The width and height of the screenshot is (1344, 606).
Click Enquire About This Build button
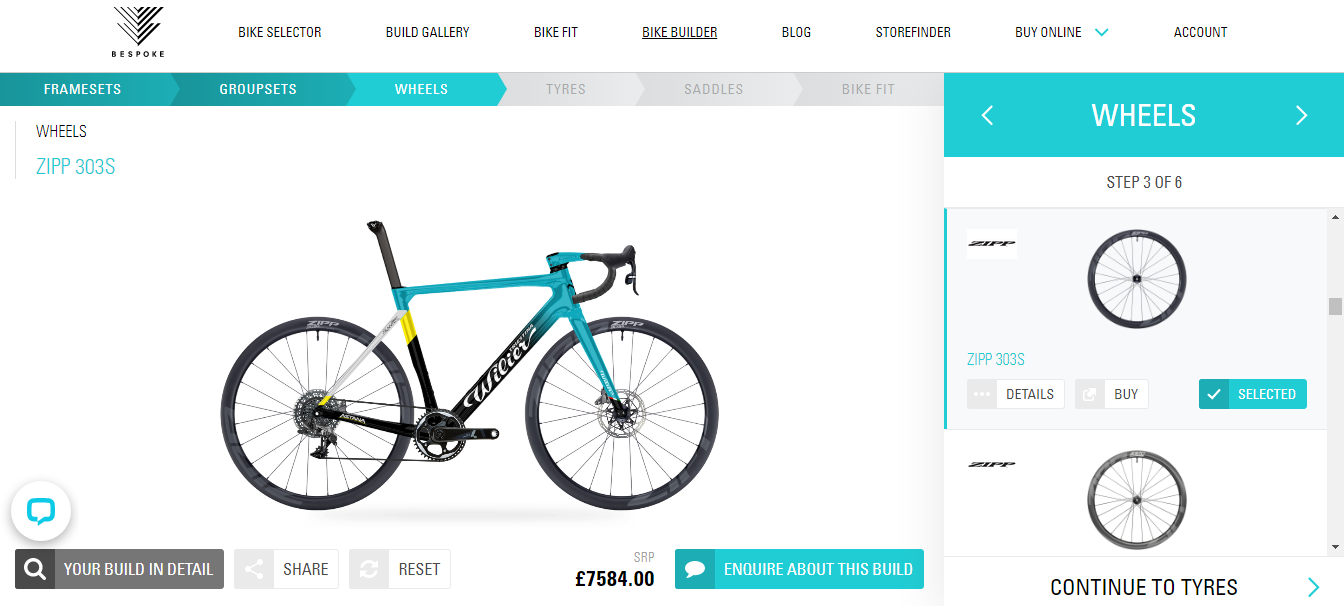click(x=799, y=569)
